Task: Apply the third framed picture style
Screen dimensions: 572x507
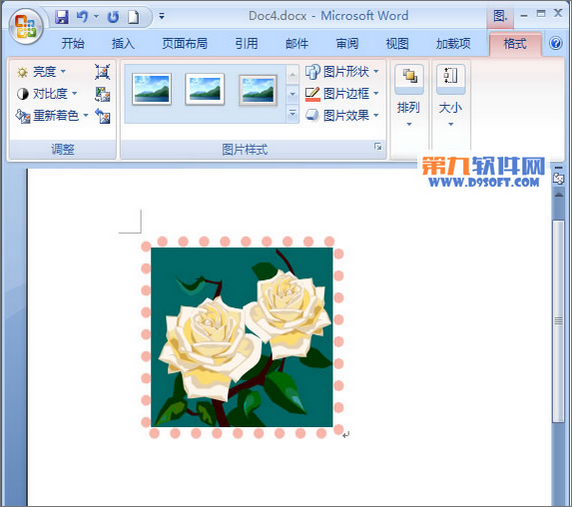Action: 258,90
